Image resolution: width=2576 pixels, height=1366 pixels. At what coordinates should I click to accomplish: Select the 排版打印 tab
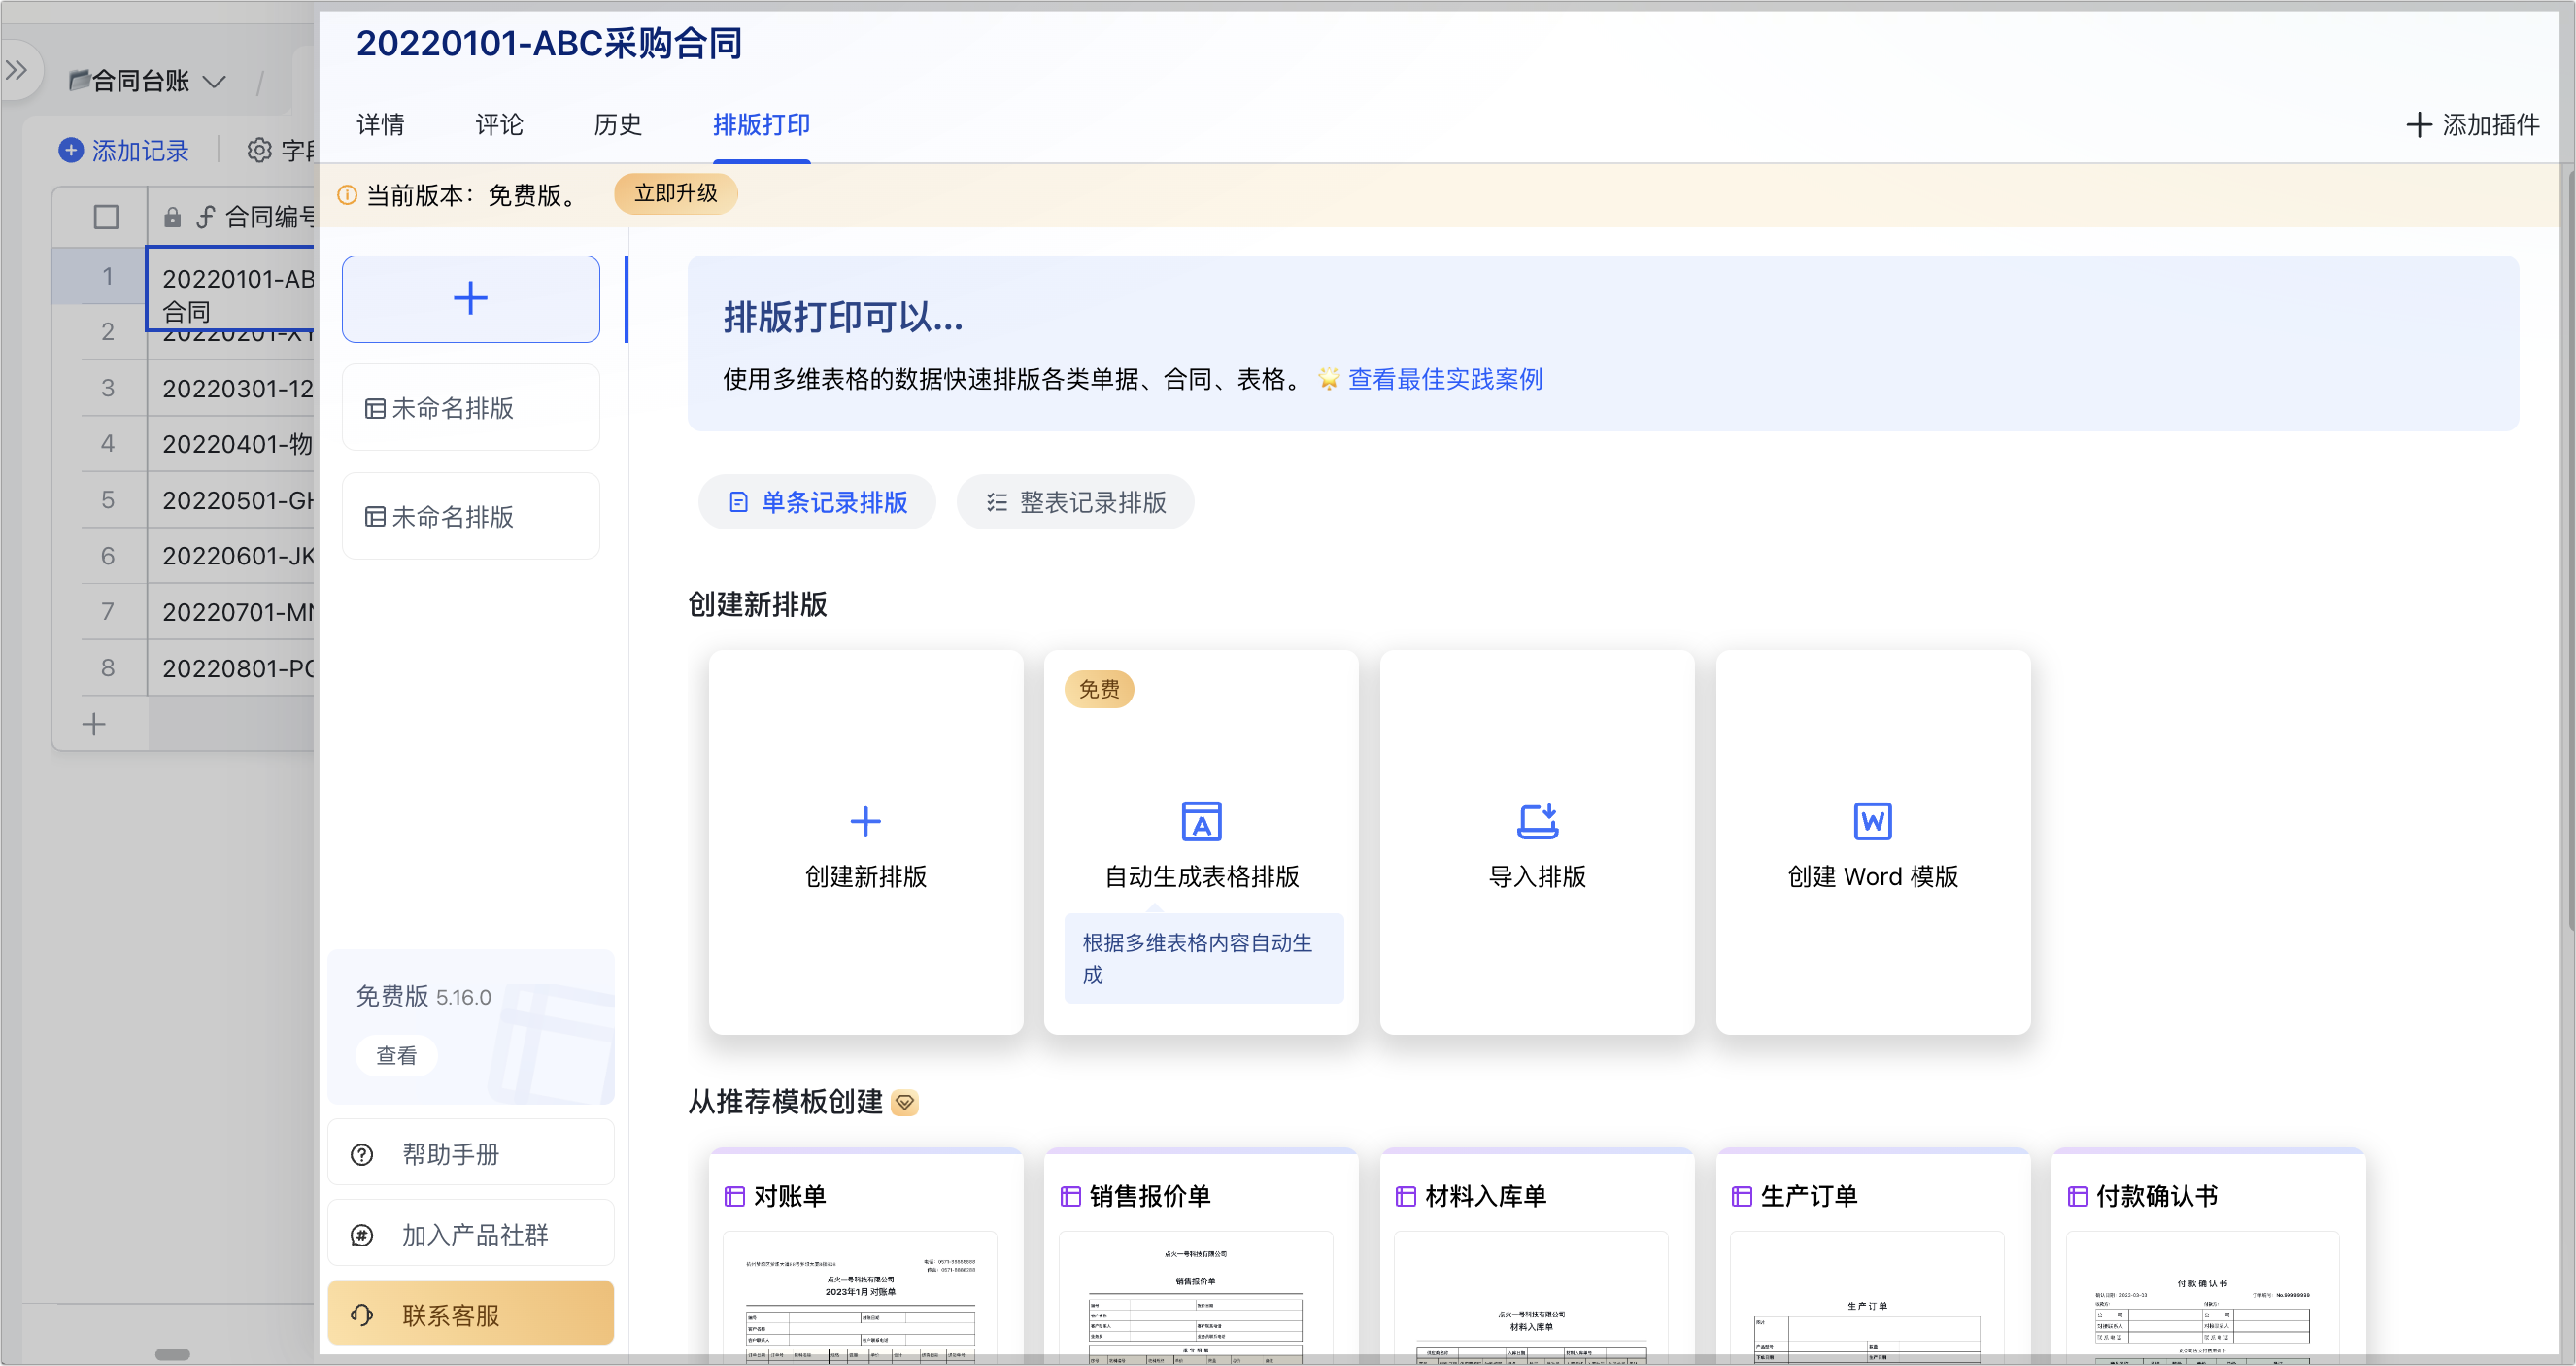point(762,124)
